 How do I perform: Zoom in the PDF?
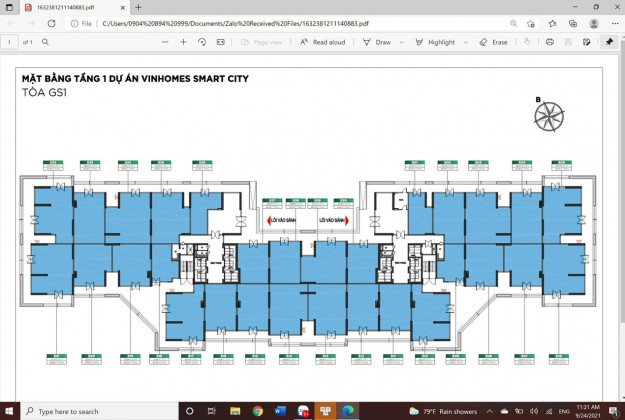[183, 42]
